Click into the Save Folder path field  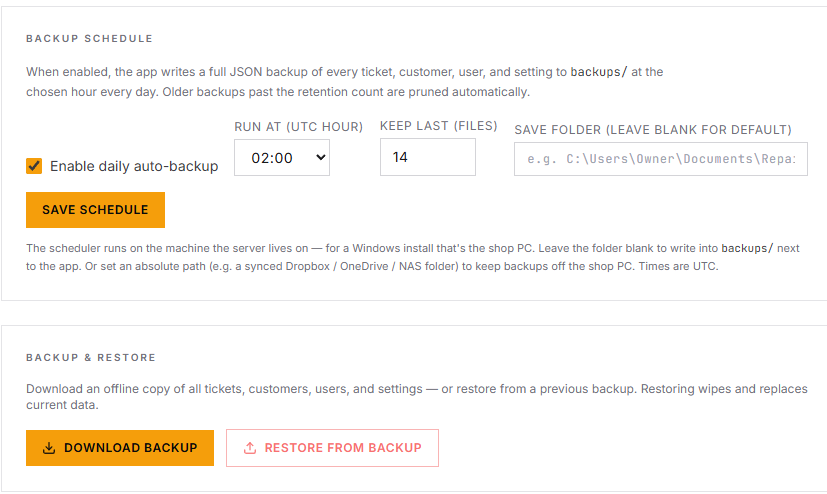coord(660,159)
